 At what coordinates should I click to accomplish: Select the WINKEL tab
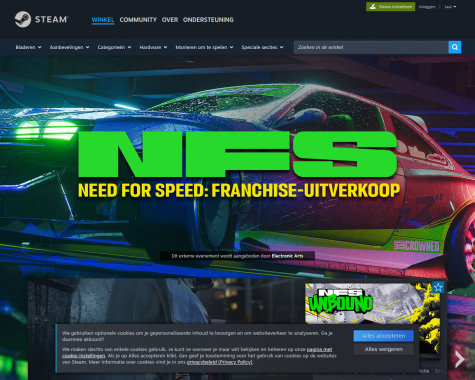click(x=103, y=20)
